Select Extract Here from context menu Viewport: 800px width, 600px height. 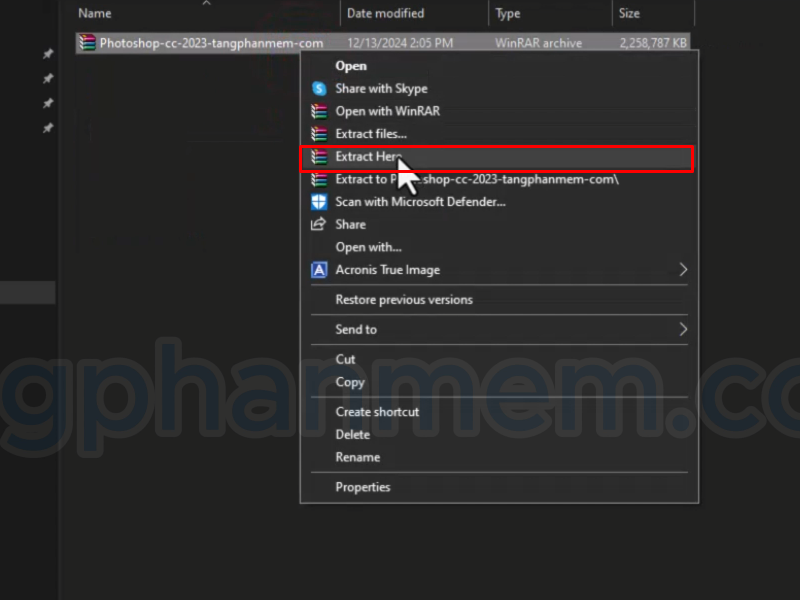tap(368, 157)
